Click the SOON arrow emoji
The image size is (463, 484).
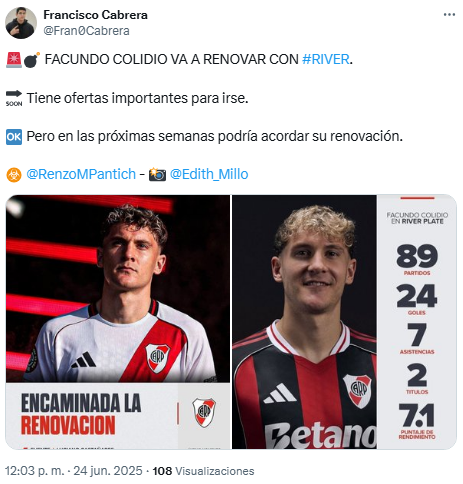[14, 98]
